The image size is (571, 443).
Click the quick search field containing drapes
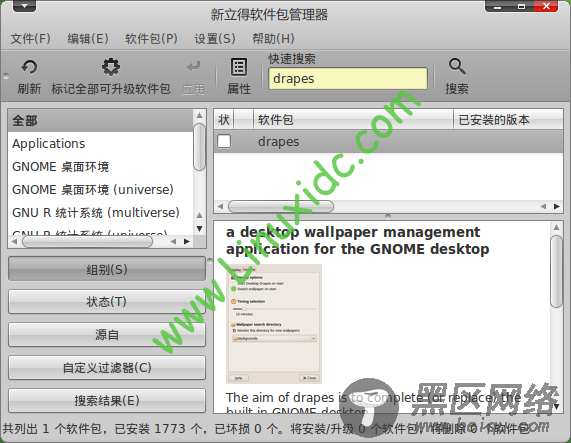[x=348, y=78]
